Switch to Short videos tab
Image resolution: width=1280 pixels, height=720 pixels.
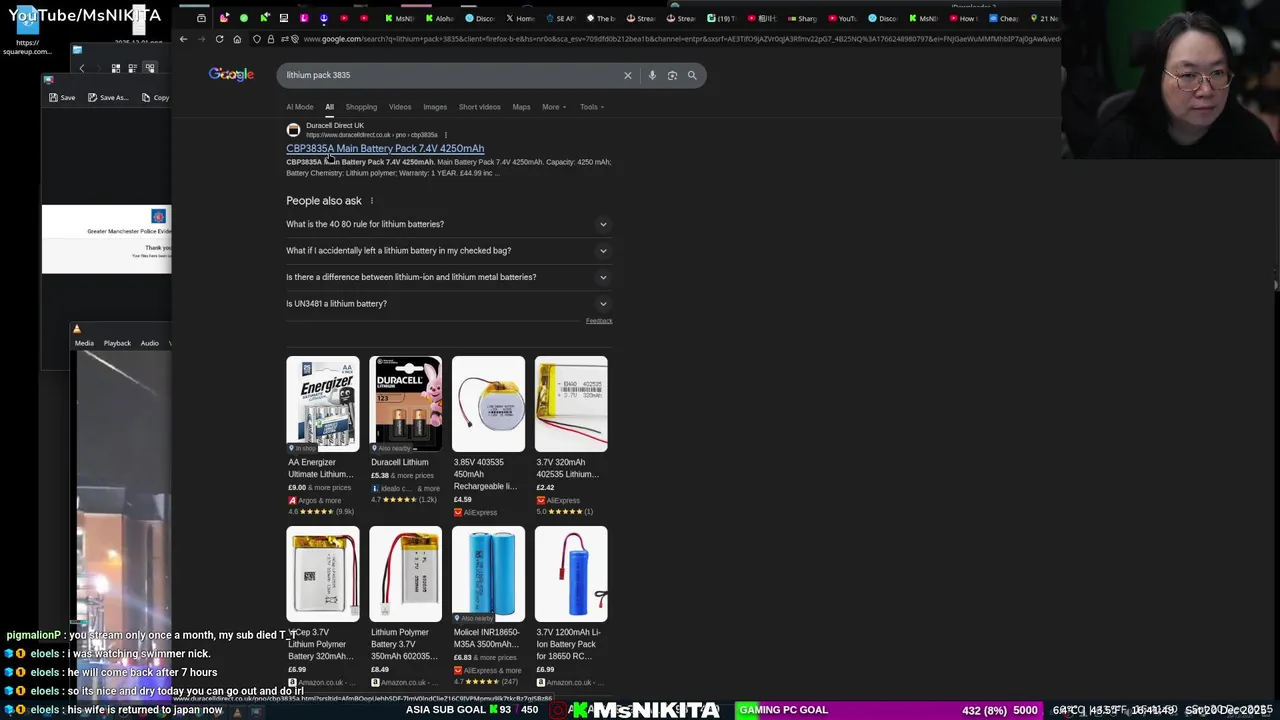point(480,107)
